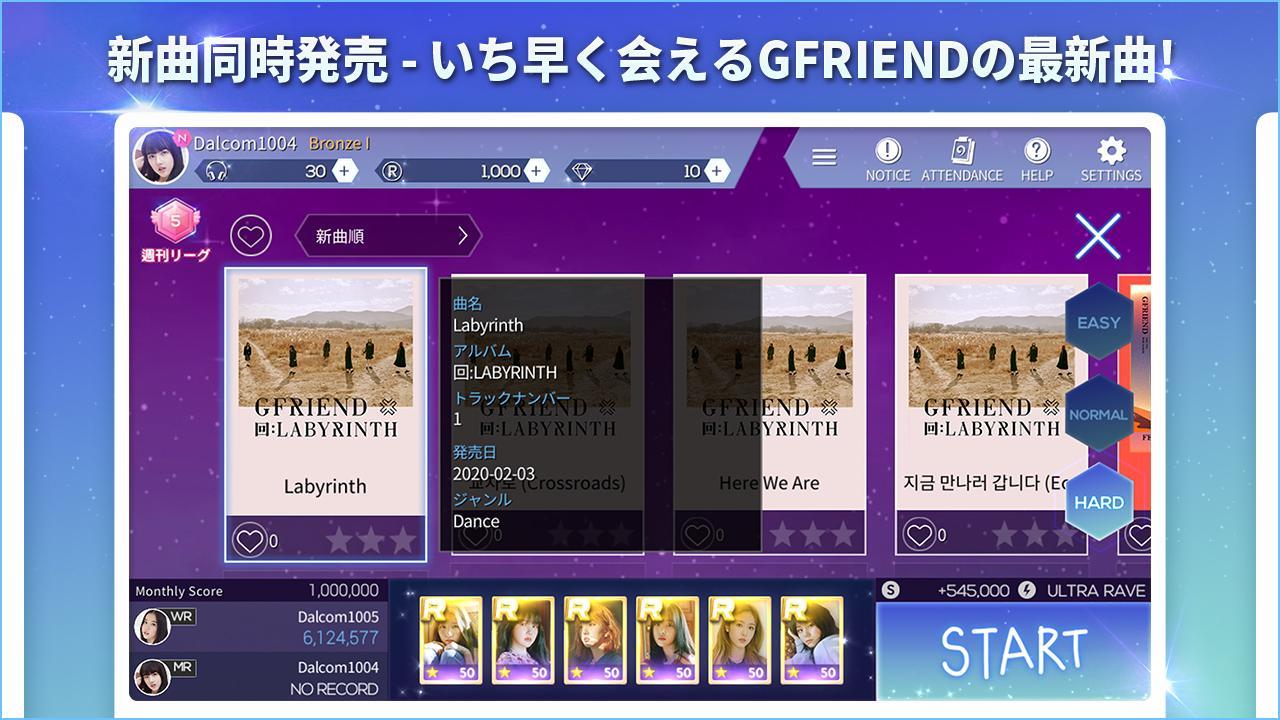Image resolution: width=1280 pixels, height=720 pixels.
Task: Open the sixth R card in deck
Action: (x=811, y=640)
